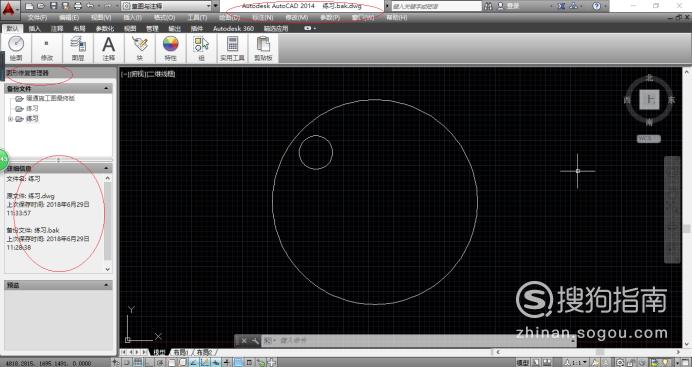Click the binoculars search icon
Image resolution: width=692 pixels, height=367 pixels.
click(488, 6)
